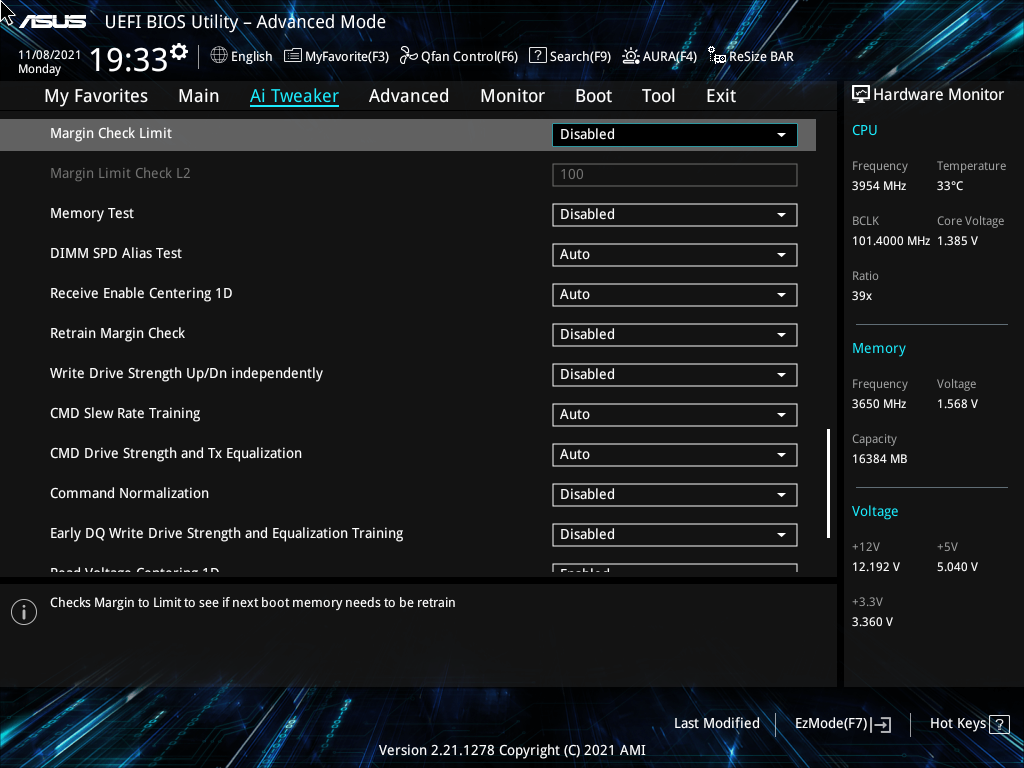Screen dimensions: 1024x768
Task: Click BCLK value 101.4000 MHz
Action: 891,241
